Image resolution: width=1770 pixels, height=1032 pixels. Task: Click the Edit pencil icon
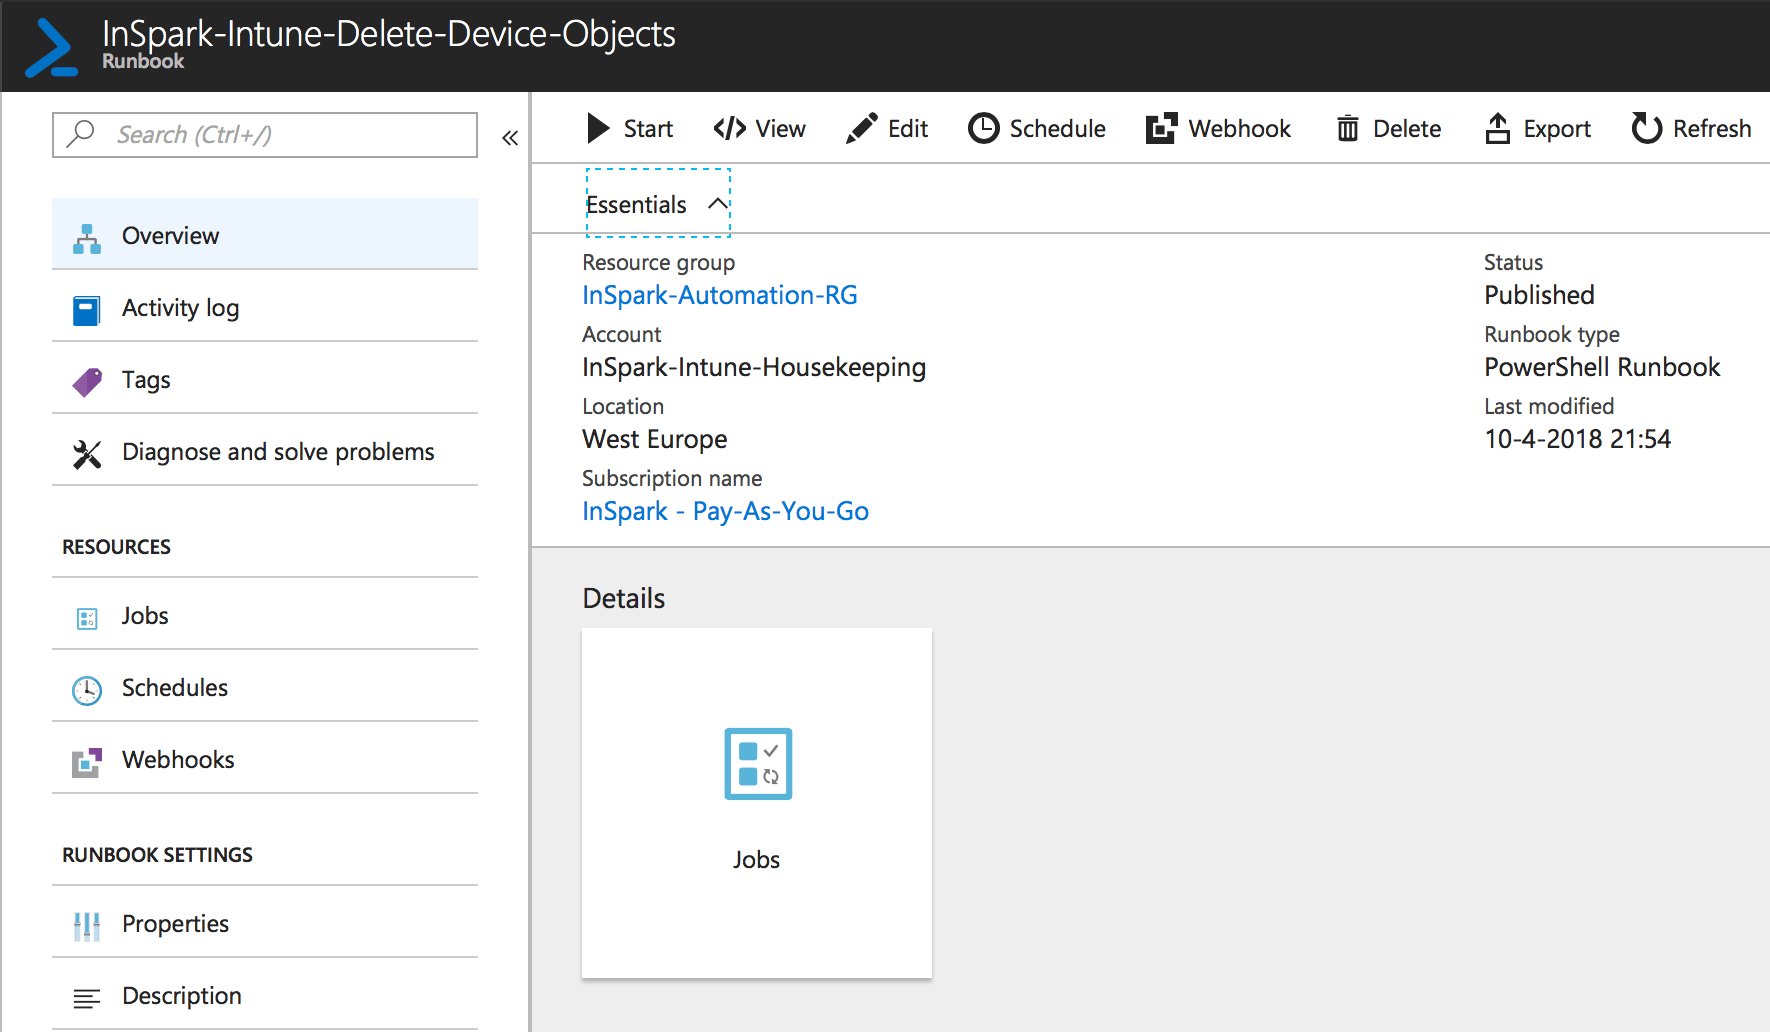(861, 129)
